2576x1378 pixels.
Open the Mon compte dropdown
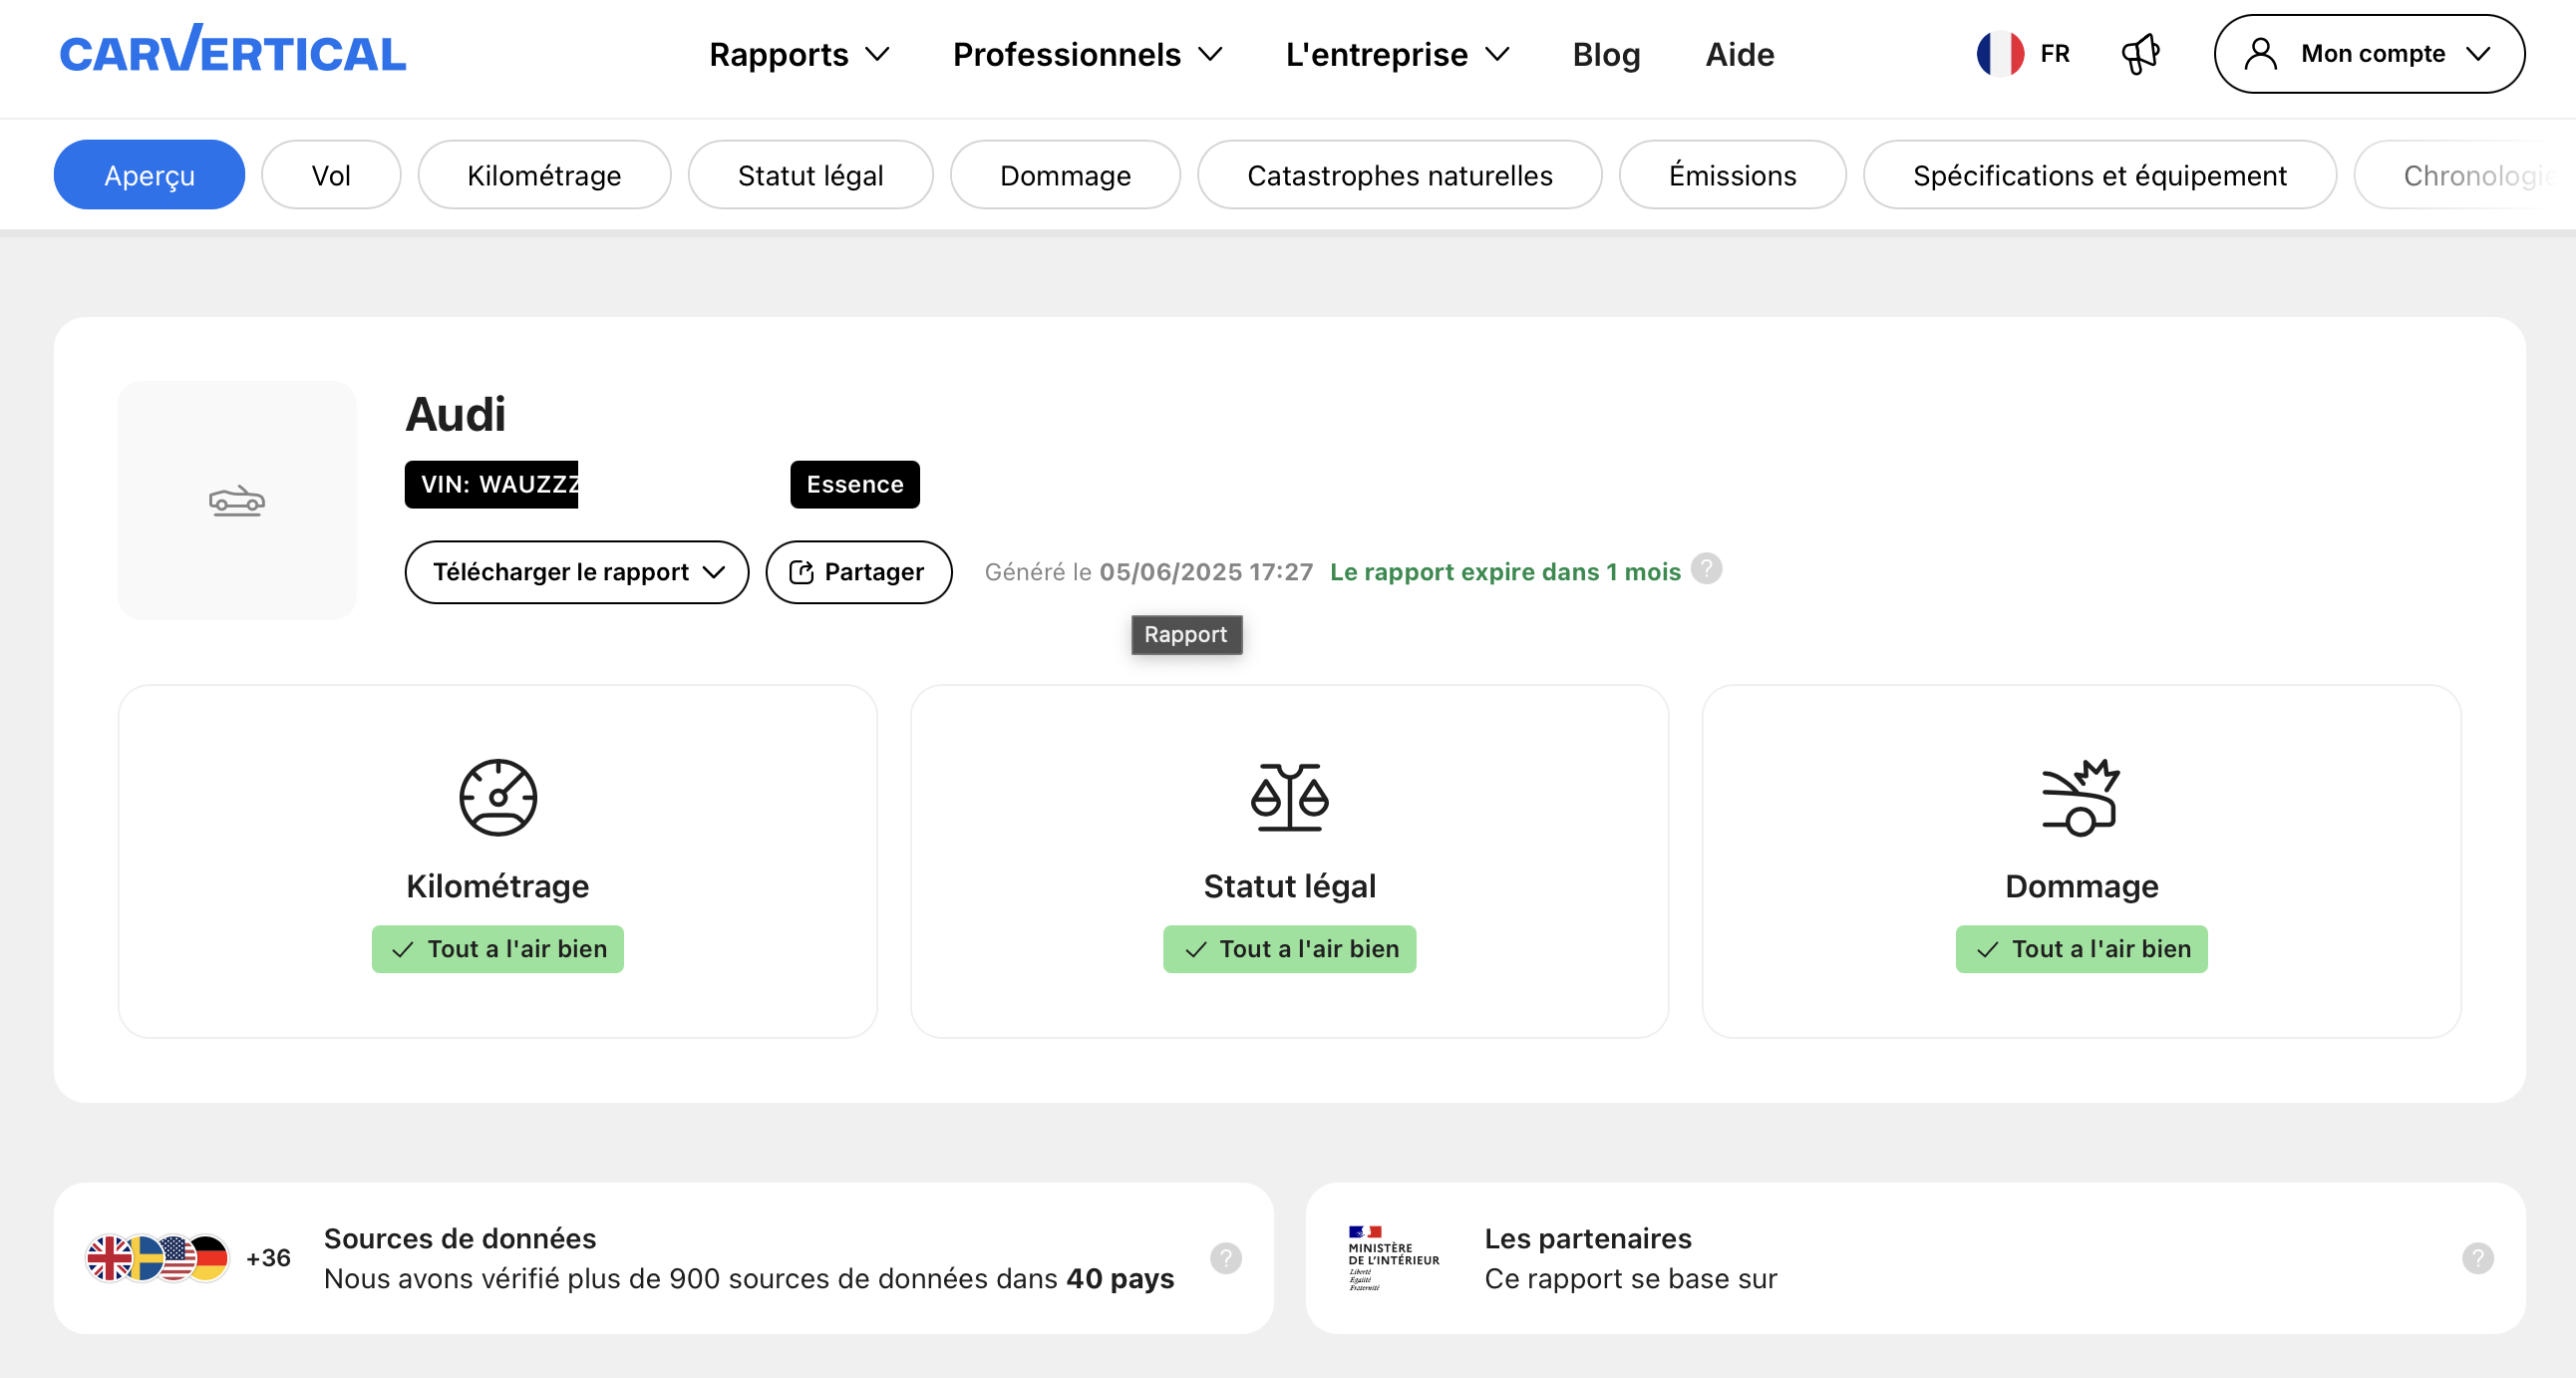pos(2369,54)
